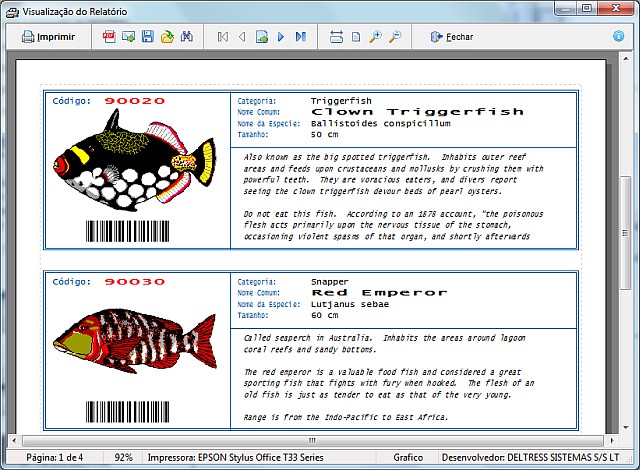This screenshot has height=470, width=640.
Task: Click the horizontal scrollbar thumb
Action: tap(313, 441)
